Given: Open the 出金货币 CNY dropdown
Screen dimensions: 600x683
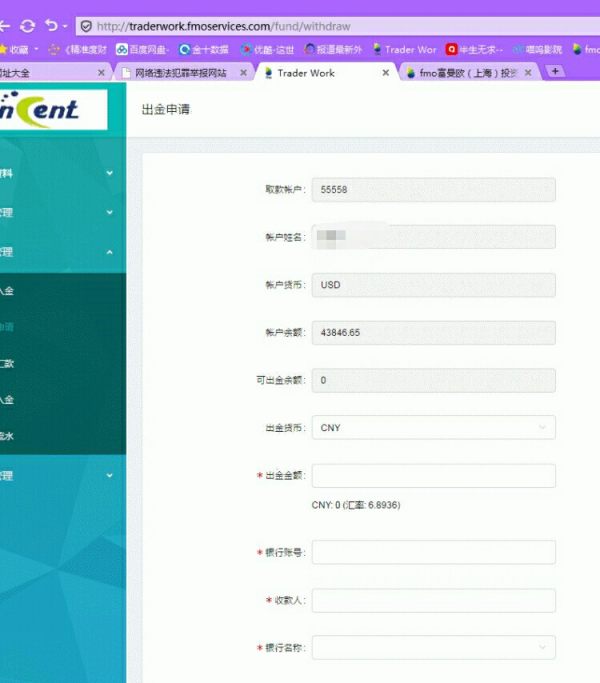Looking at the screenshot, I should pyautogui.click(x=433, y=428).
